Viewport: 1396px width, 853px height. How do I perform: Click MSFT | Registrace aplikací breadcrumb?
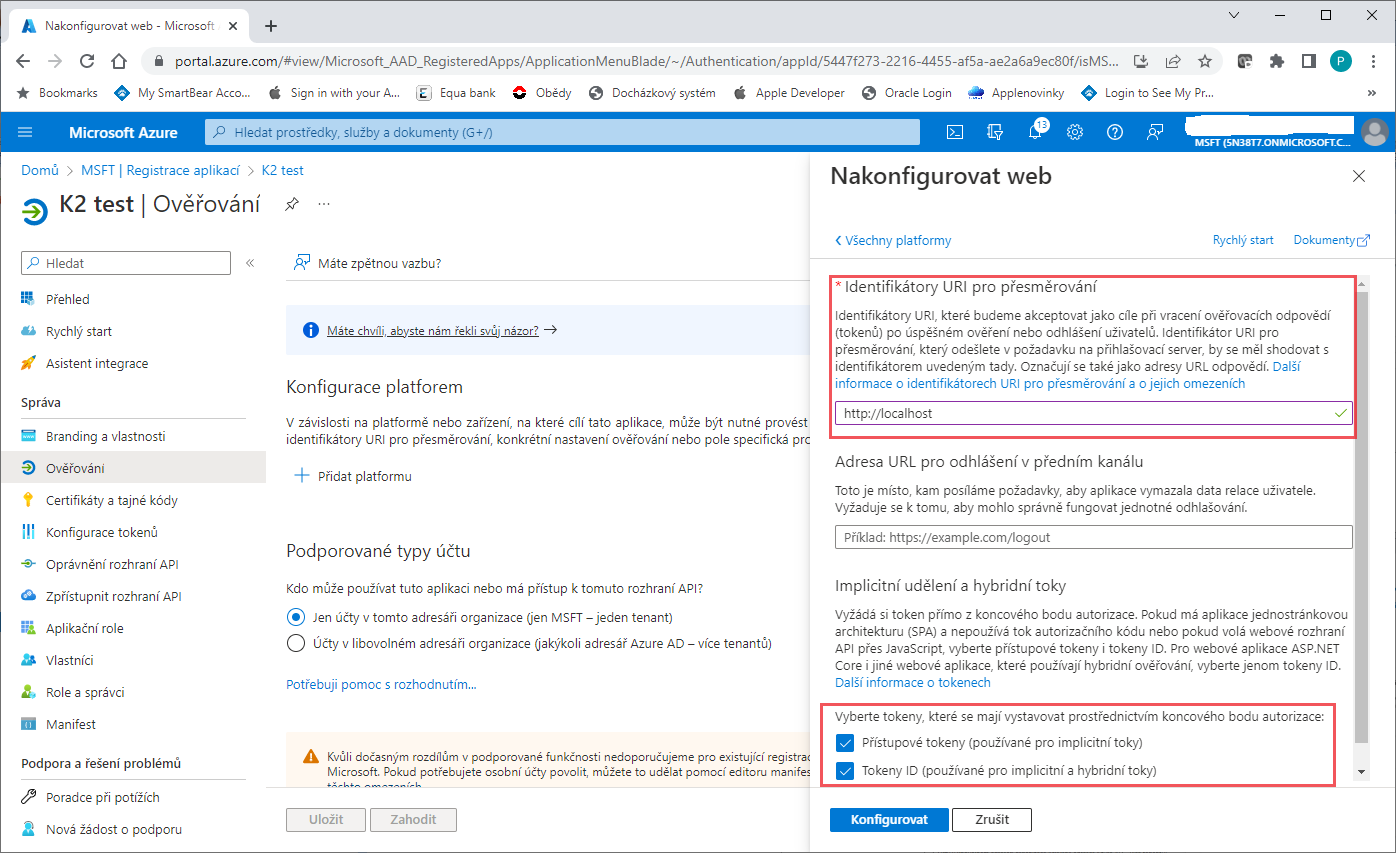(x=160, y=171)
